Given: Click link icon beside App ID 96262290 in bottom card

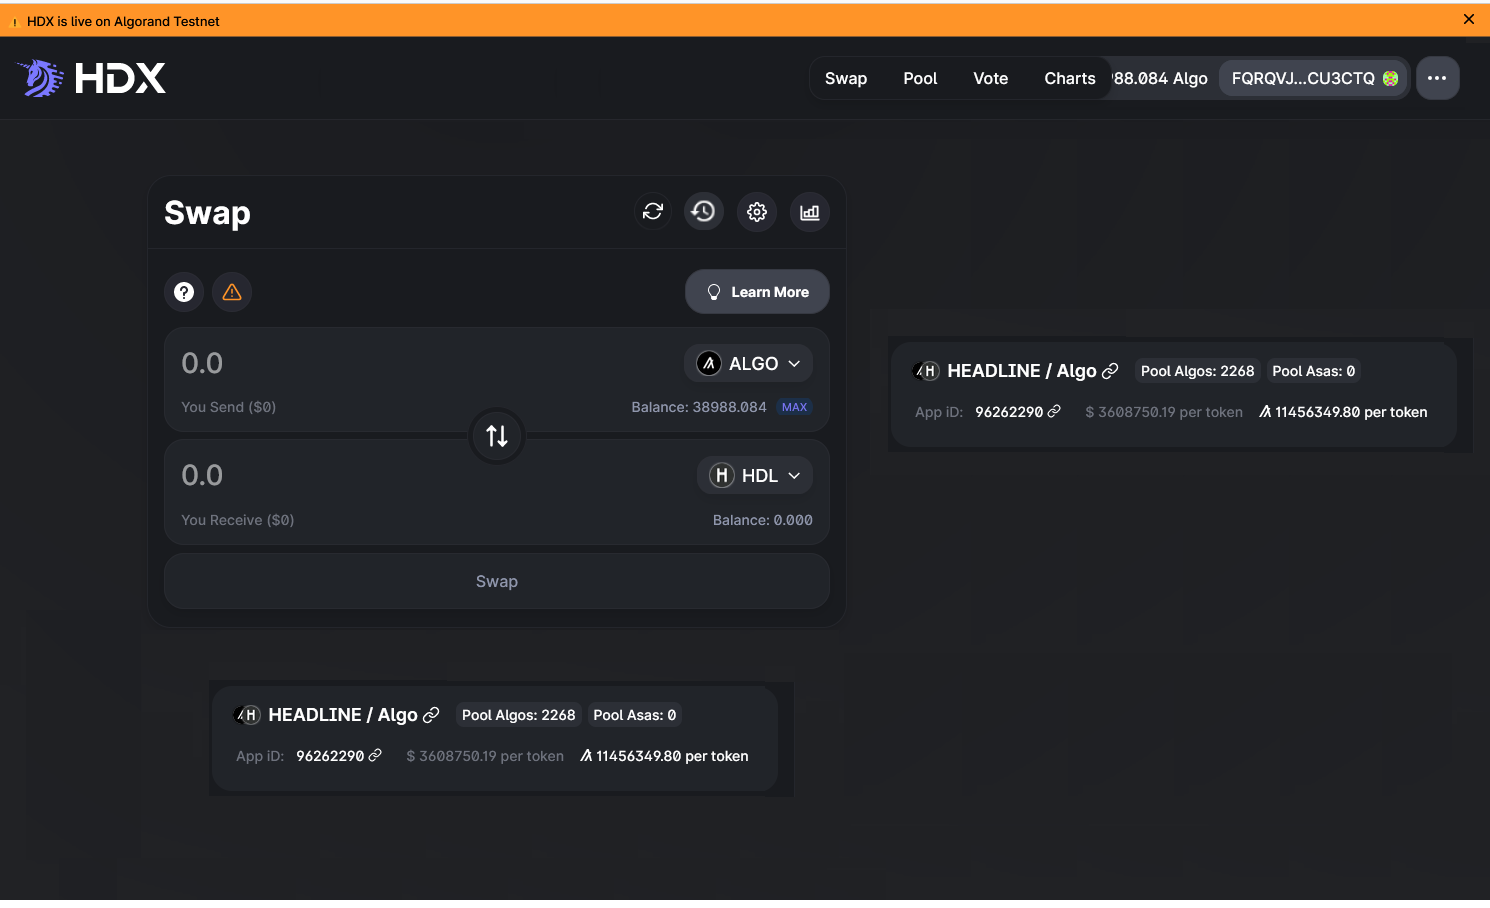Looking at the screenshot, I should pyautogui.click(x=375, y=755).
